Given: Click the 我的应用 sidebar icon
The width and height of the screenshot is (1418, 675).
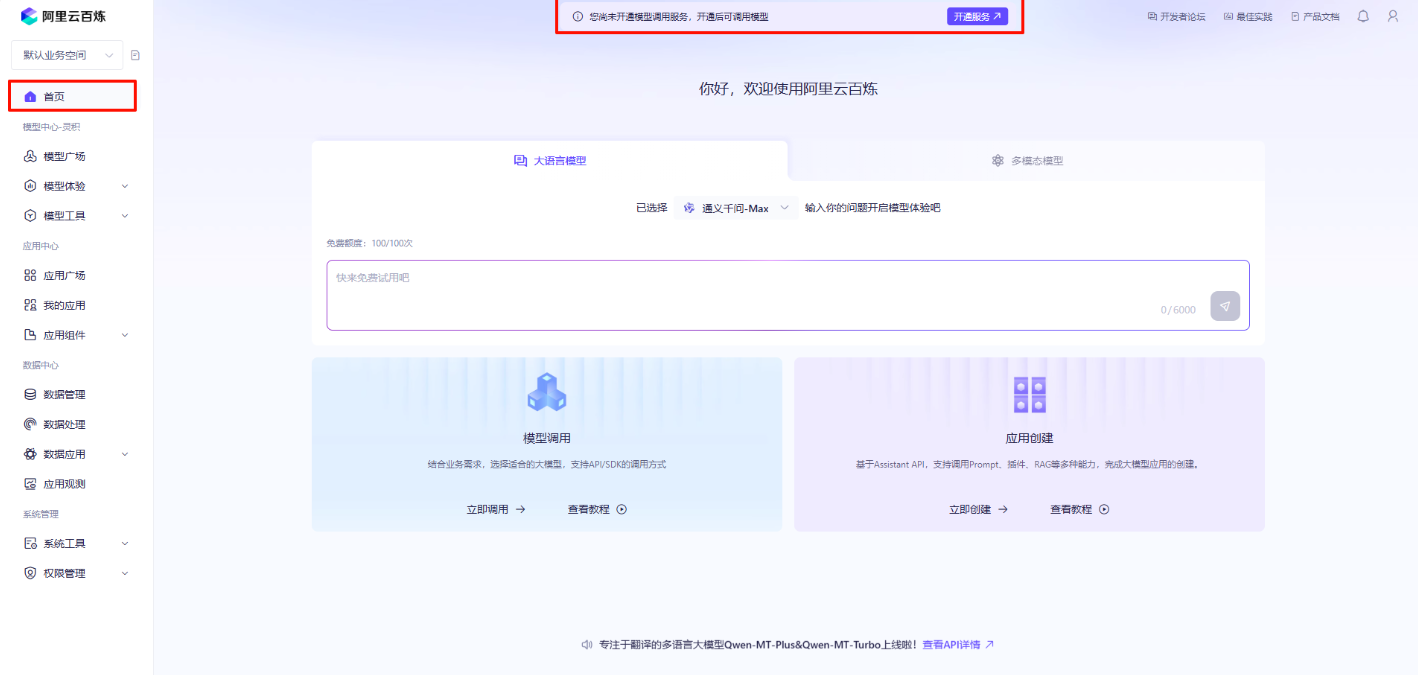Looking at the screenshot, I should coord(30,305).
